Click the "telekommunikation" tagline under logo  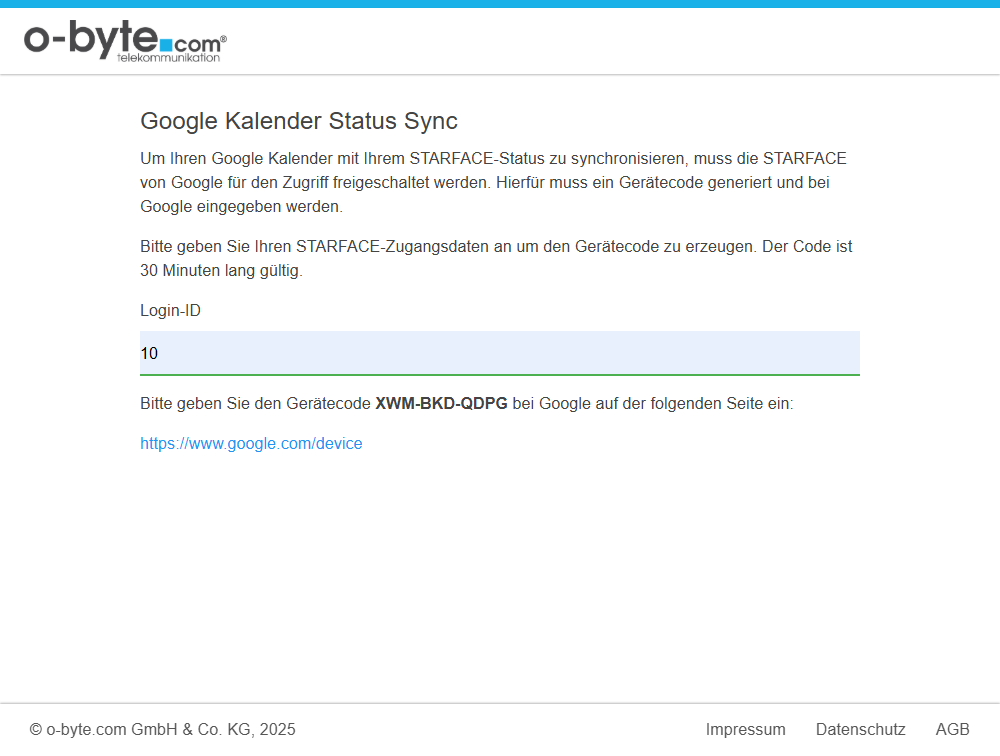[168, 58]
